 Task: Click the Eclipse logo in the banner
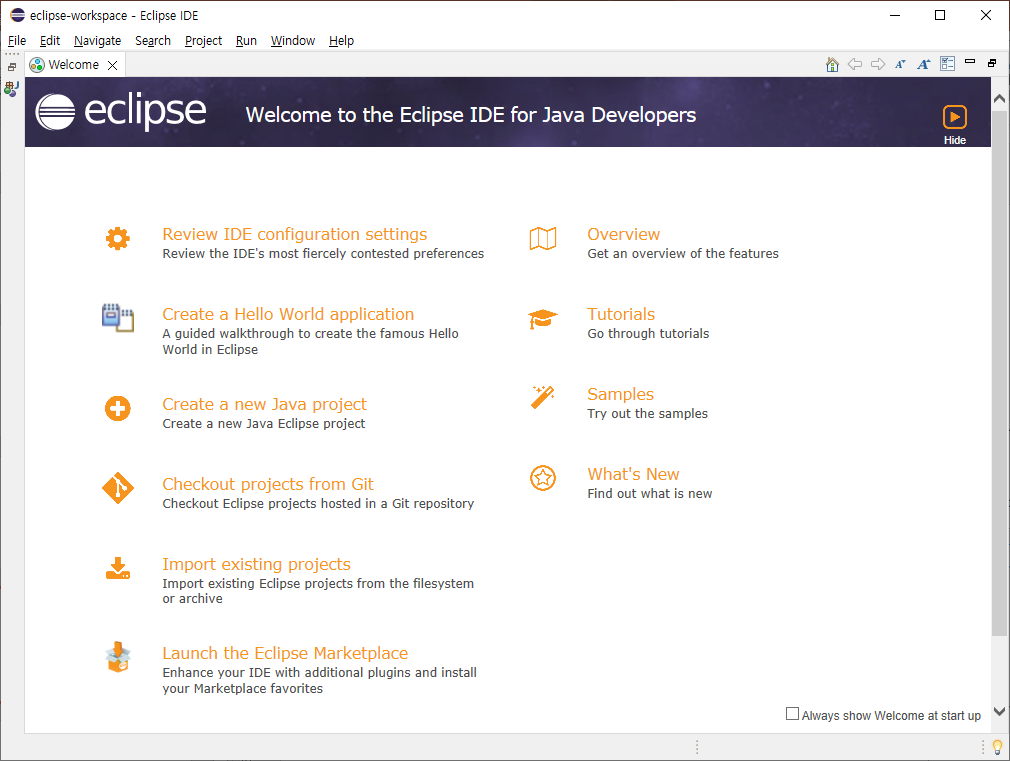121,111
